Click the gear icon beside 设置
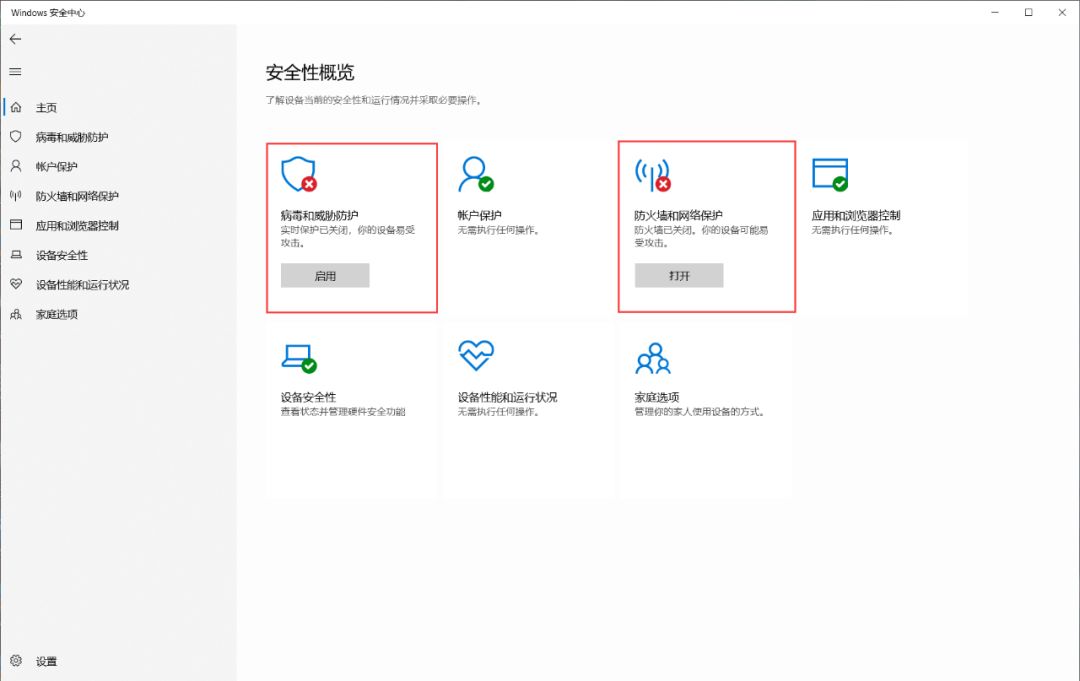This screenshot has height=681, width=1080. coord(16,660)
